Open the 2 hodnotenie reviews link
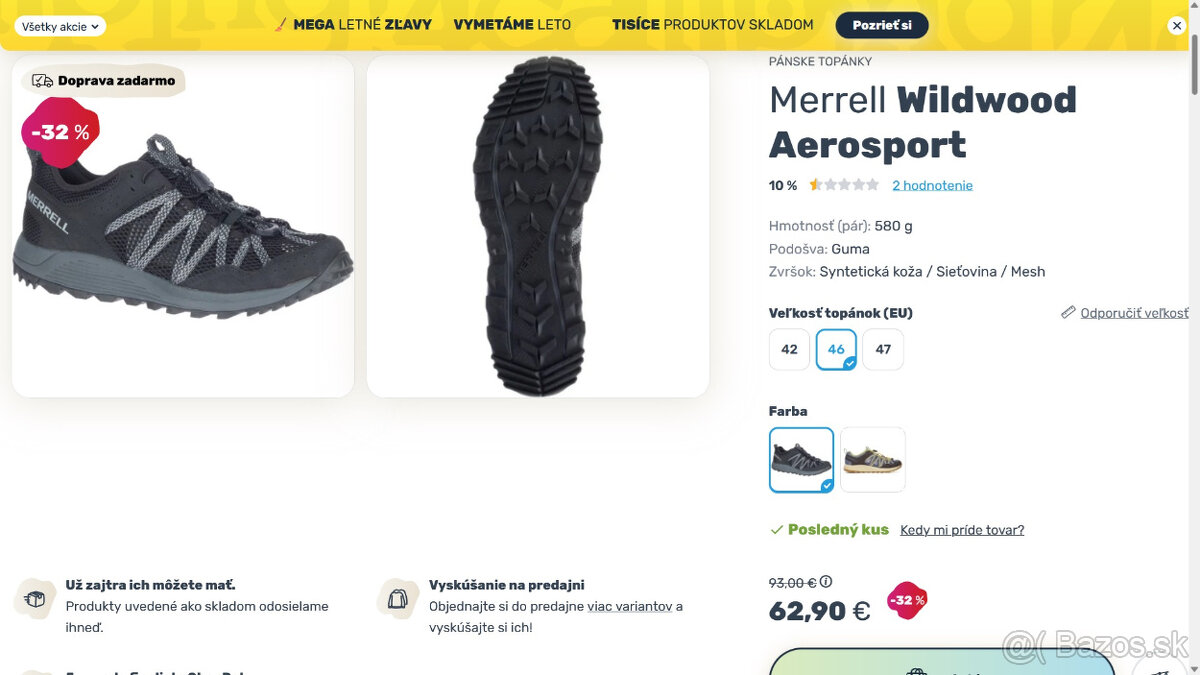 click(932, 184)
